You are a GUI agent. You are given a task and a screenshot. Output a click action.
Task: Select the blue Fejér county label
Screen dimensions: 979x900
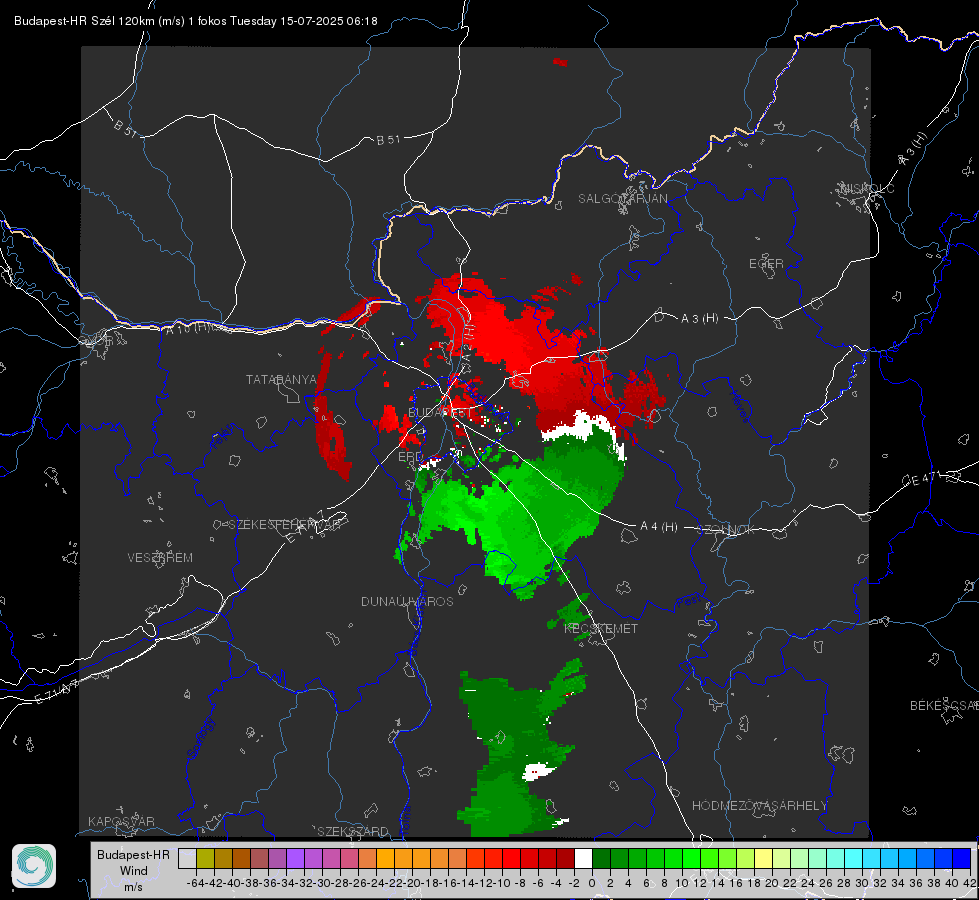222,435
